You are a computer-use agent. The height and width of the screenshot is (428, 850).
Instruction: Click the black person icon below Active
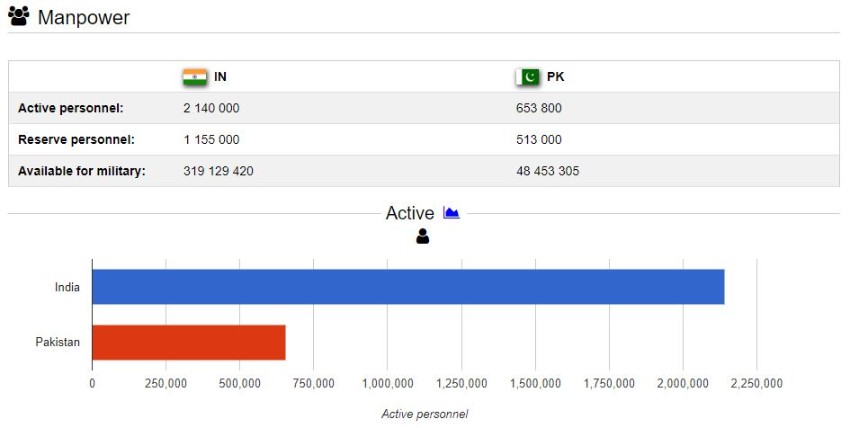pyautogui.click(x=422, y=236)
